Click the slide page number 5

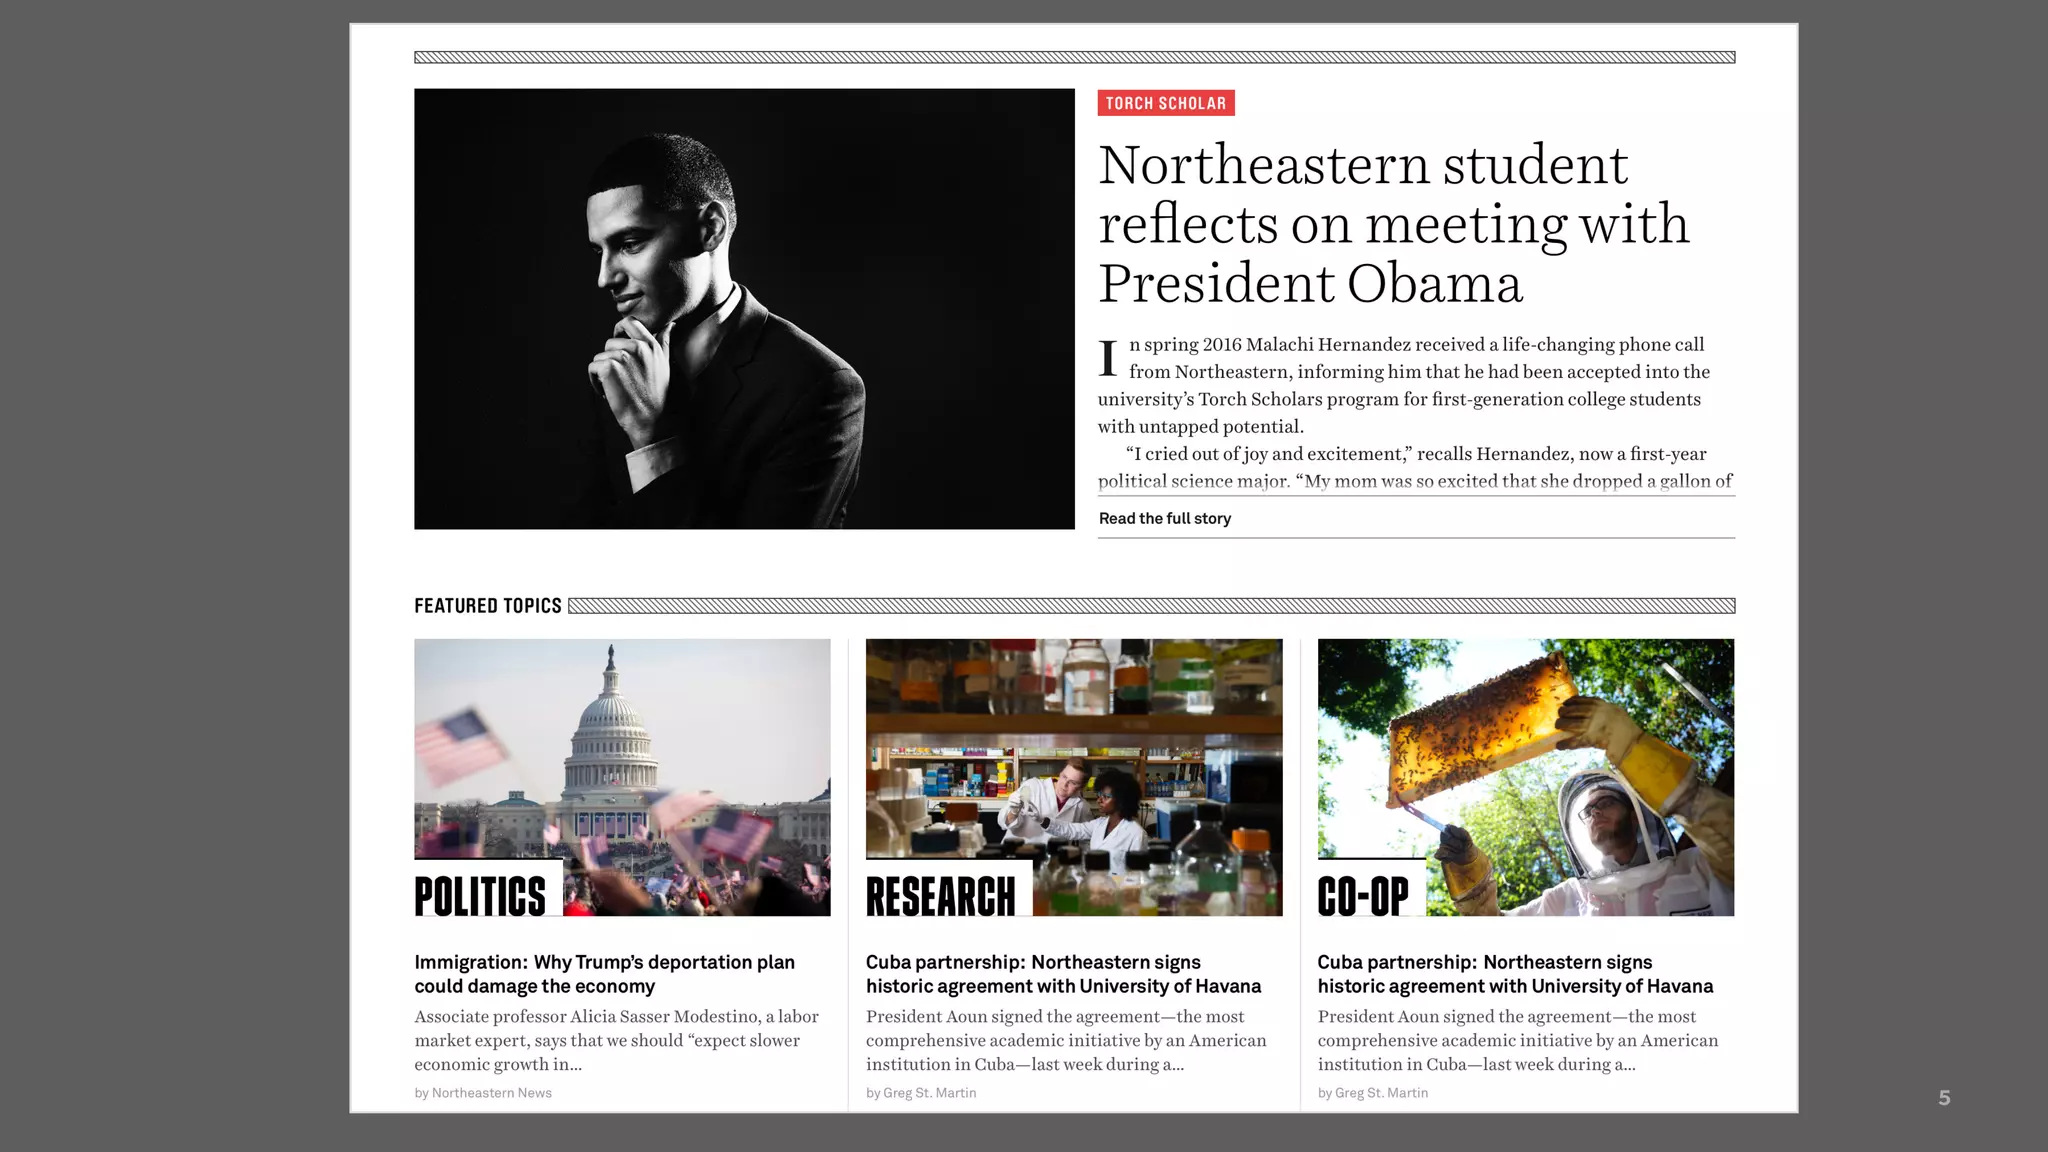point(1944,1098)
